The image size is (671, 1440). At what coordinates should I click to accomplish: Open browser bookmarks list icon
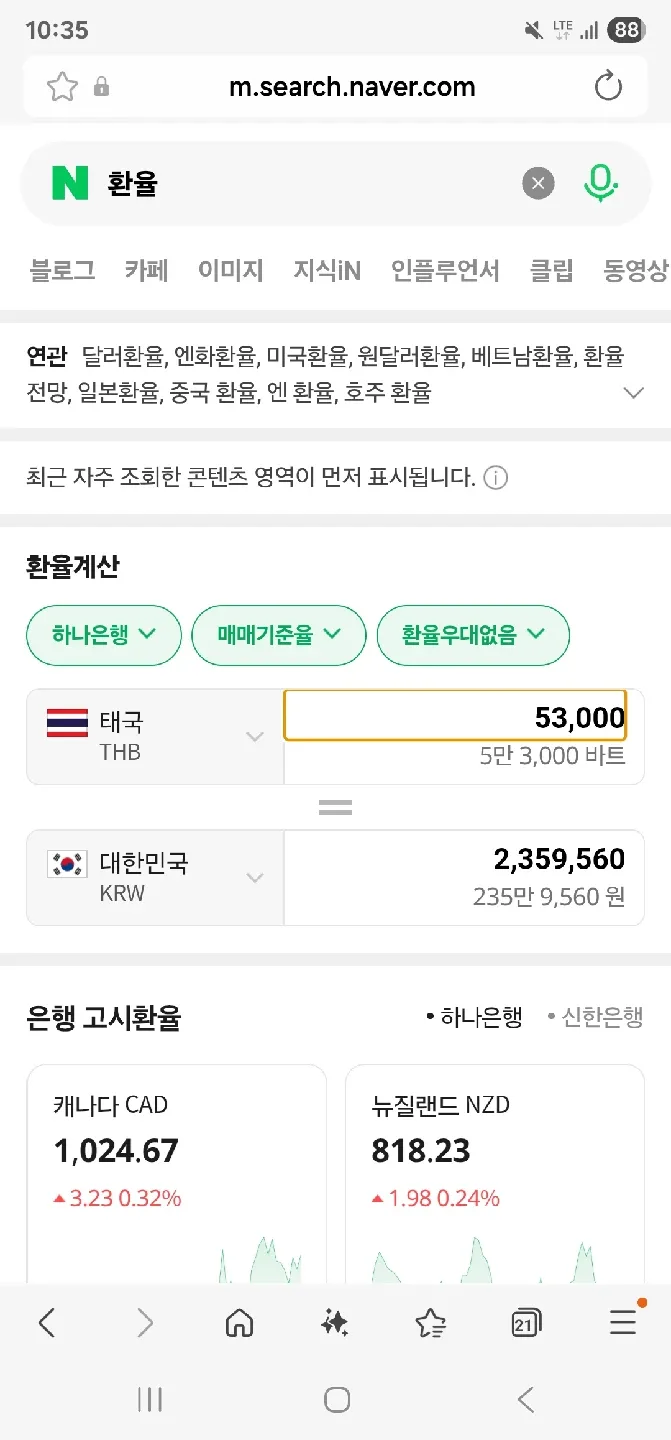click(430, 1323)
